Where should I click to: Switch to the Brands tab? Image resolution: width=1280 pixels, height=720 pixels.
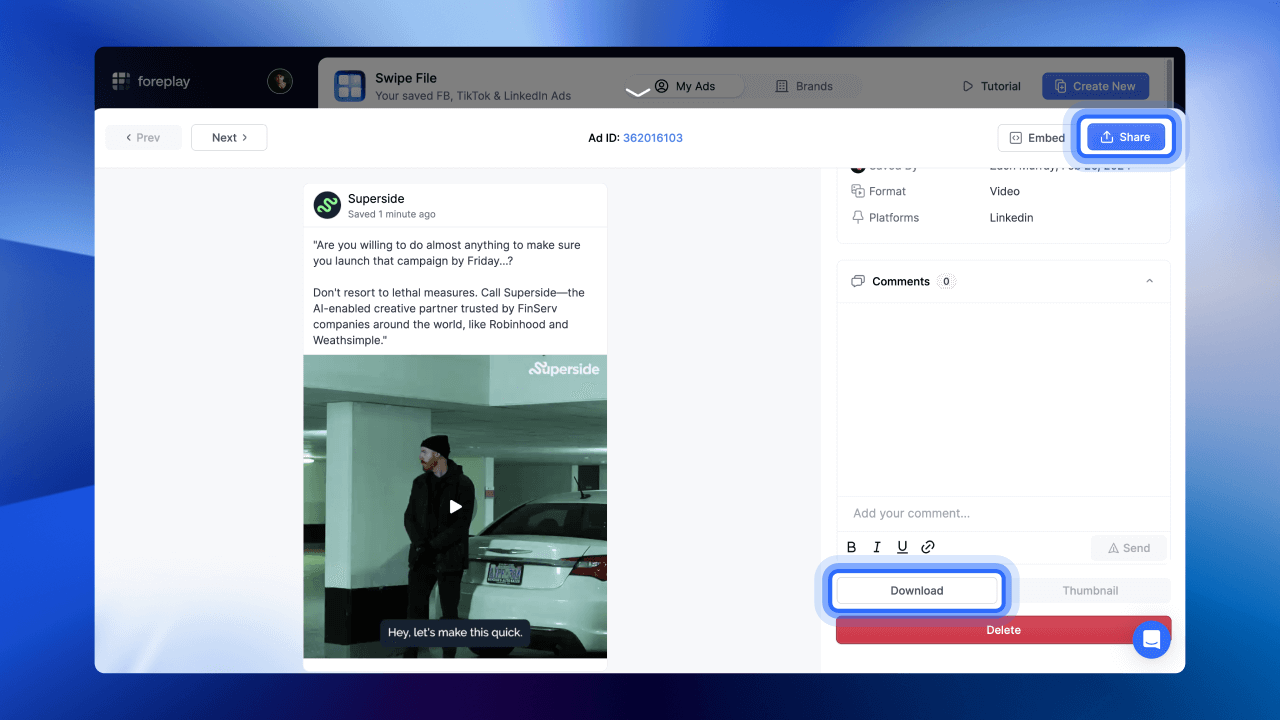coord(805,86)
